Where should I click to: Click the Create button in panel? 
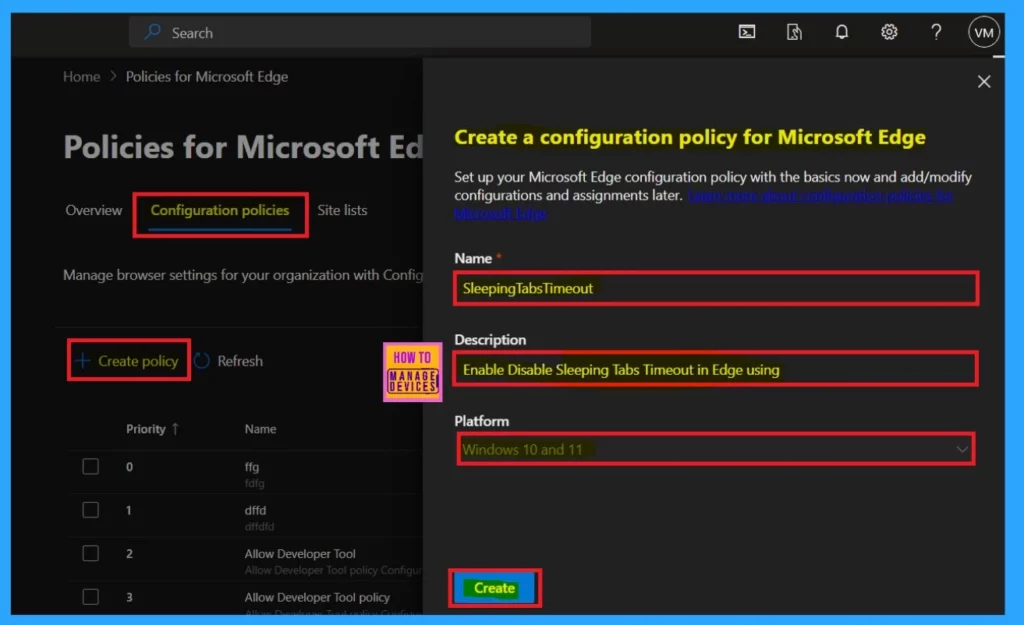[494, 588]
